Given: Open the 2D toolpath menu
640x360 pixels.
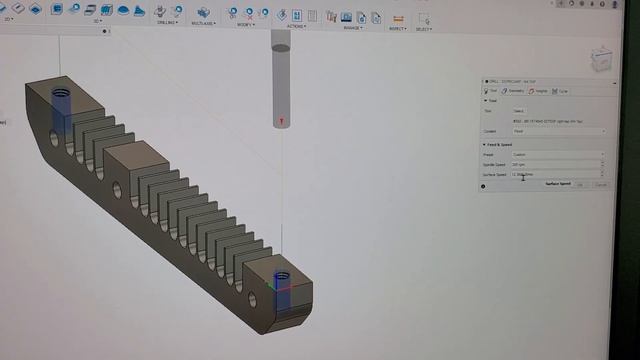Looking at the screenshot, I should [8, 19].
